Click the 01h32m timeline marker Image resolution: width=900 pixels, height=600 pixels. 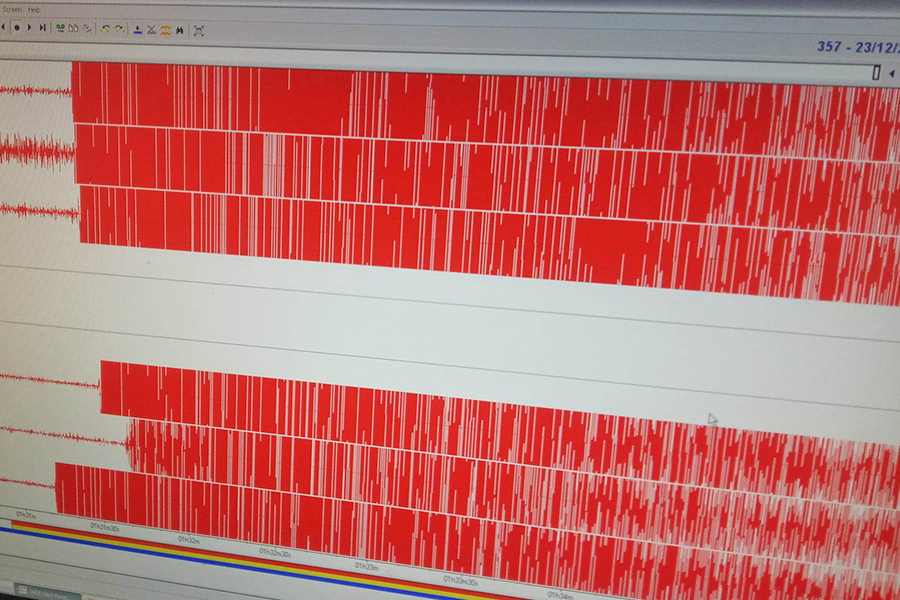pos(187,540)
